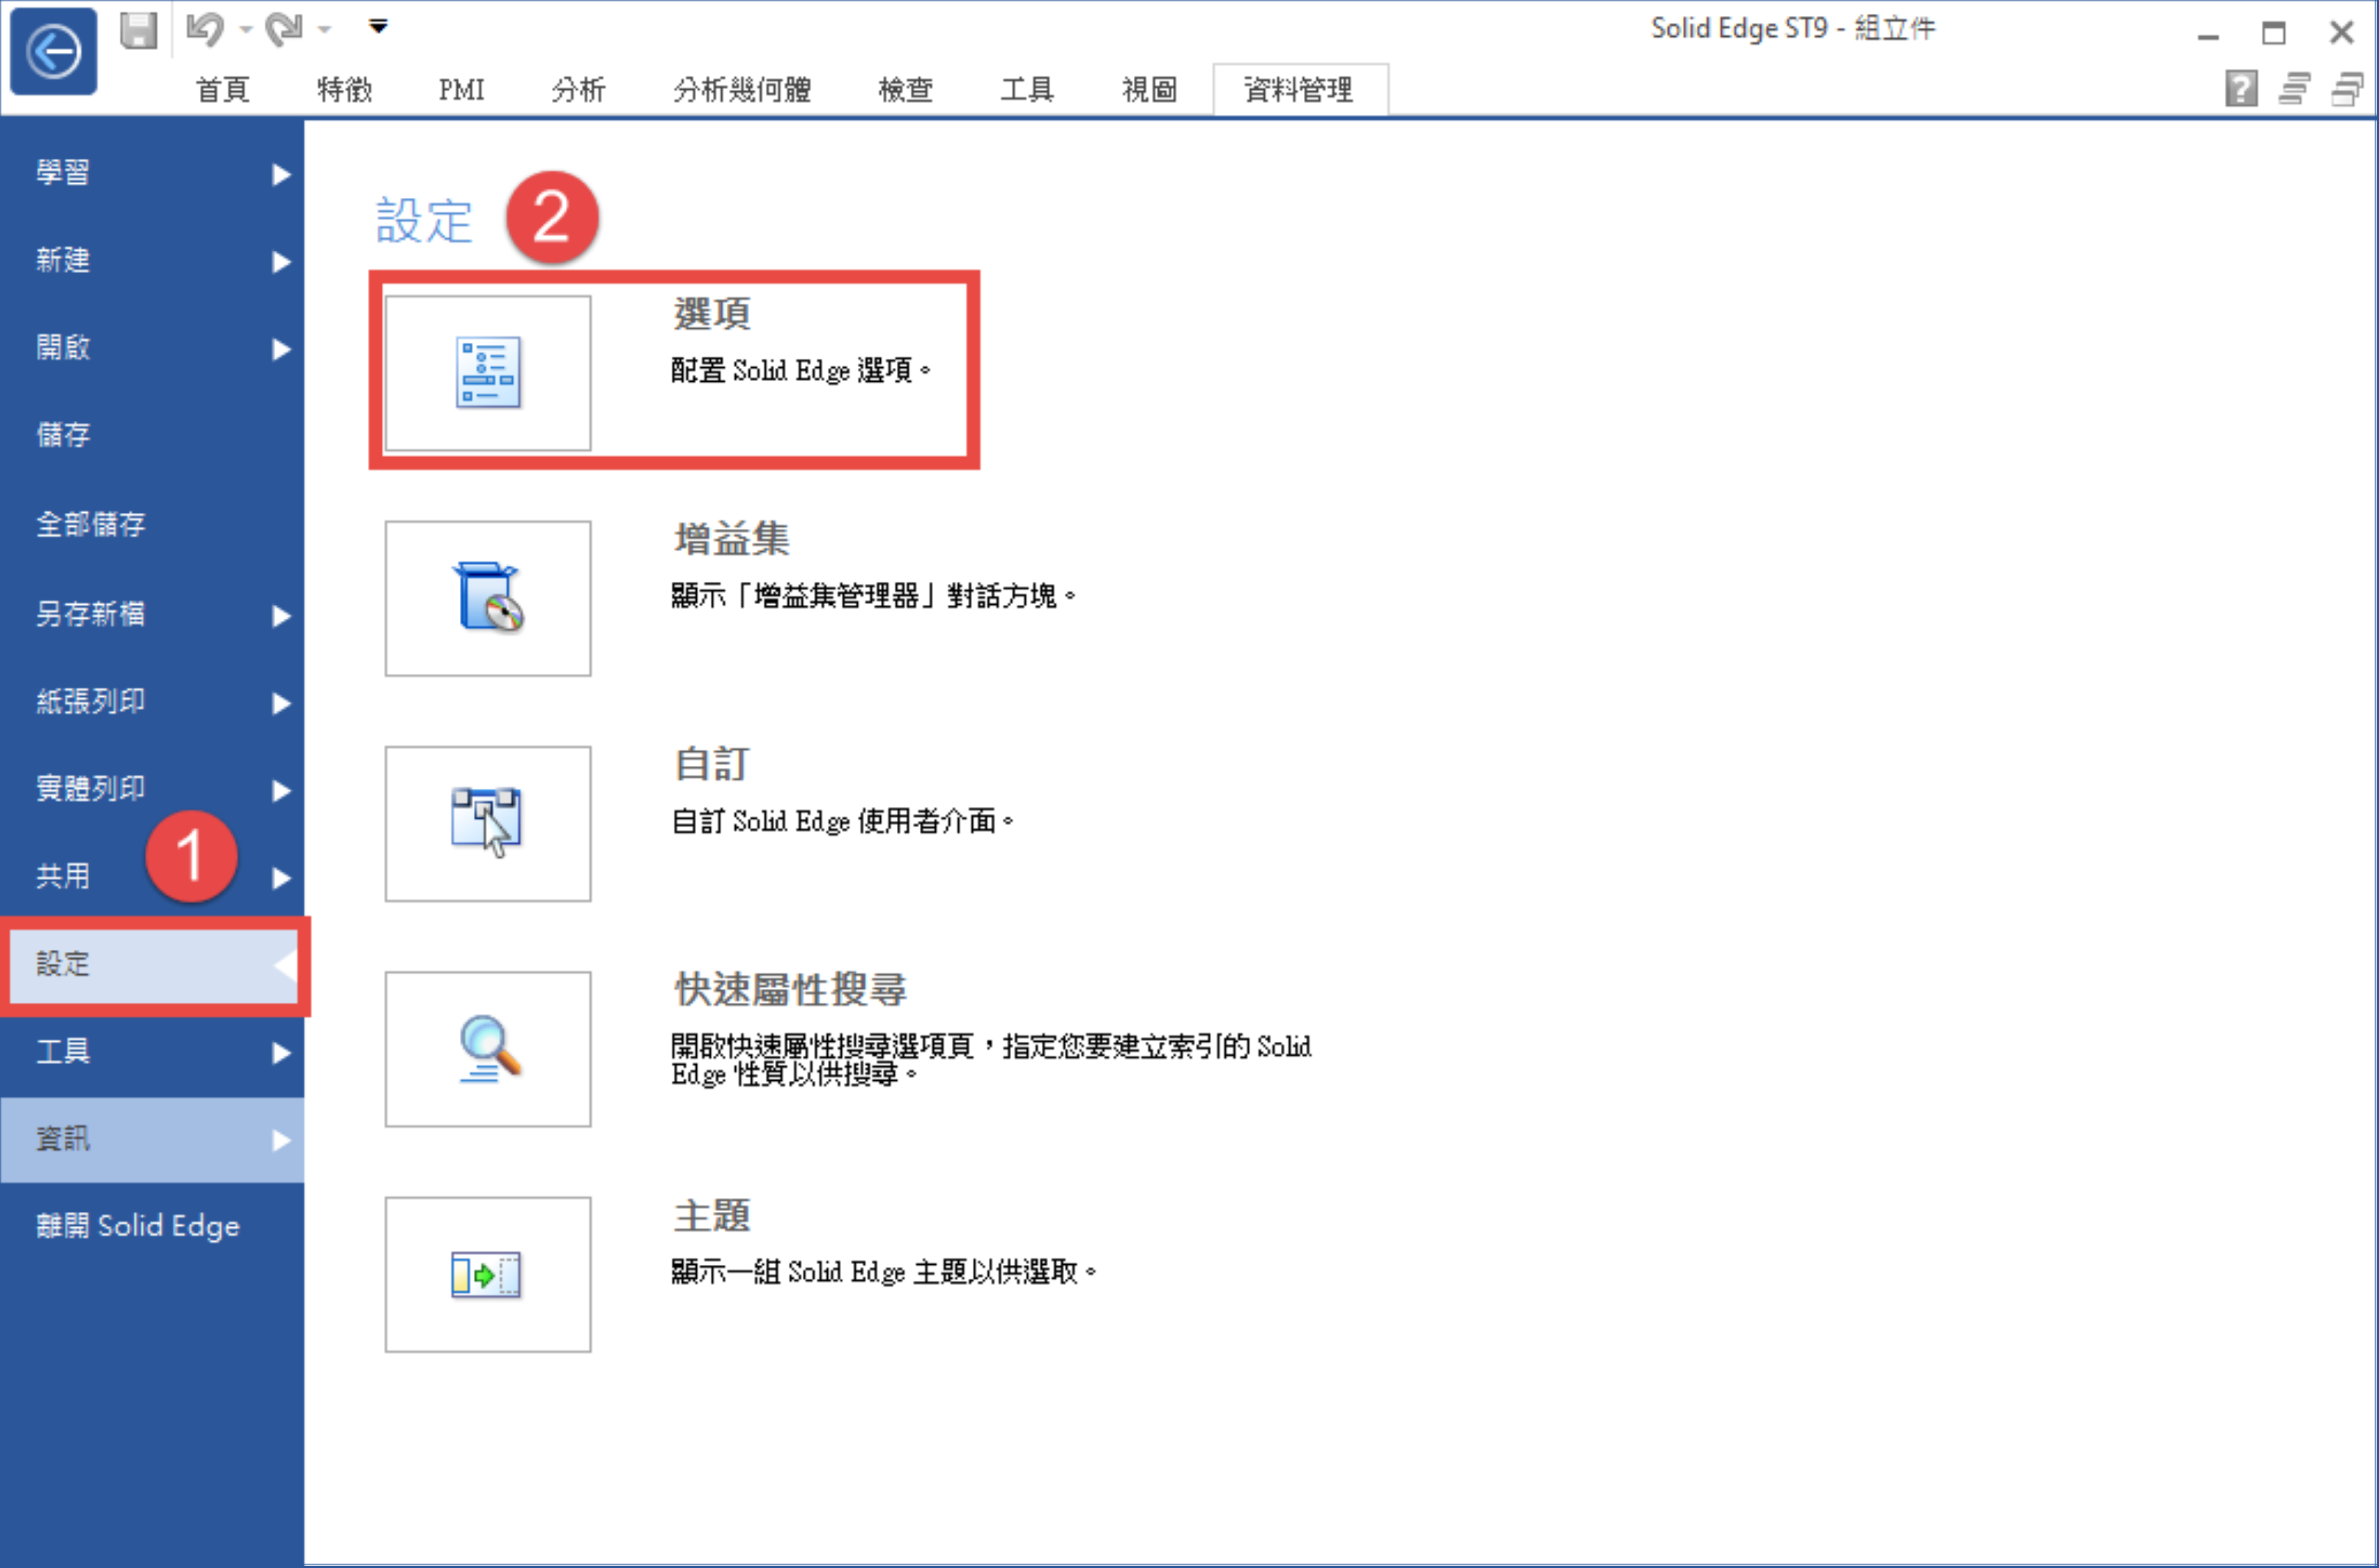This screenshot has height=1568, width=2379.
Task: Click the Undo arrow icon
Action: (205, 29)
